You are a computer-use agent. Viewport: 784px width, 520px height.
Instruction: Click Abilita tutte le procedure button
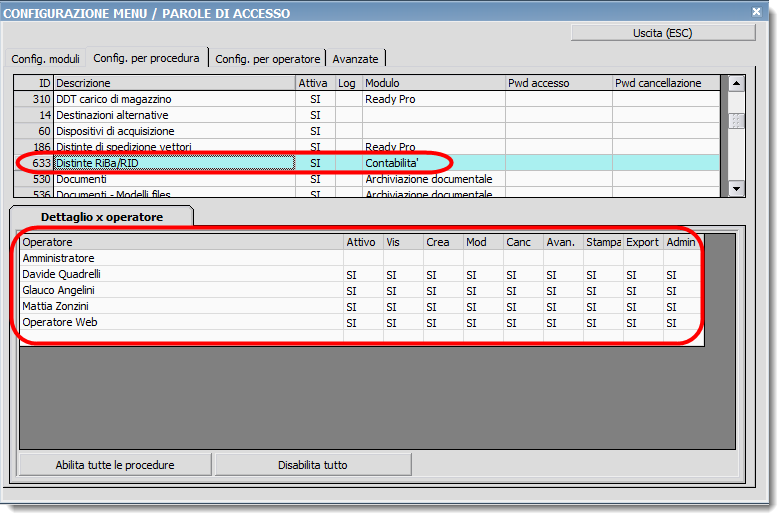[x=115, y=465]
